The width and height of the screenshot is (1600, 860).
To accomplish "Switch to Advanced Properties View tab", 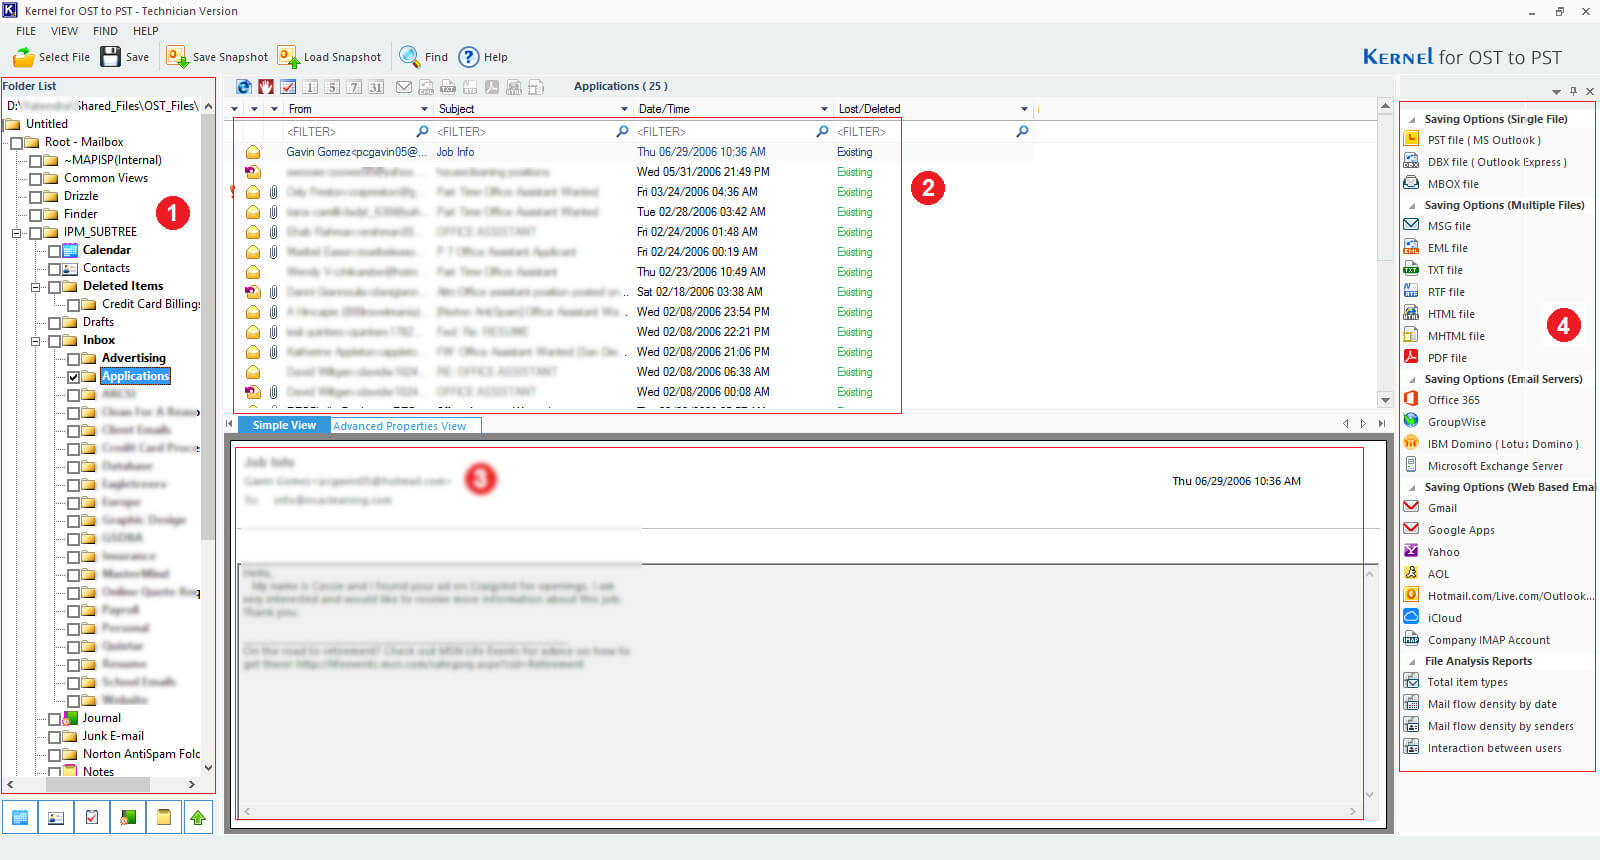I will (399, 426).
